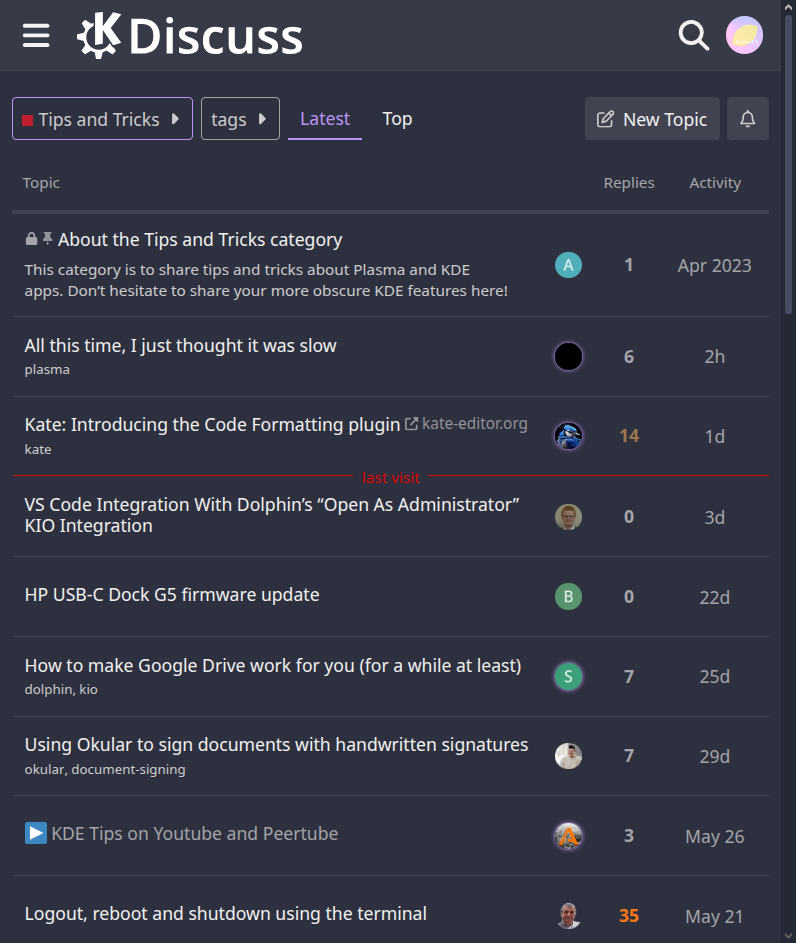Open 'KDE Tips on Youtube and Peertube'
This screenshot has width=796, height=943.
click(x=195, y=834)
